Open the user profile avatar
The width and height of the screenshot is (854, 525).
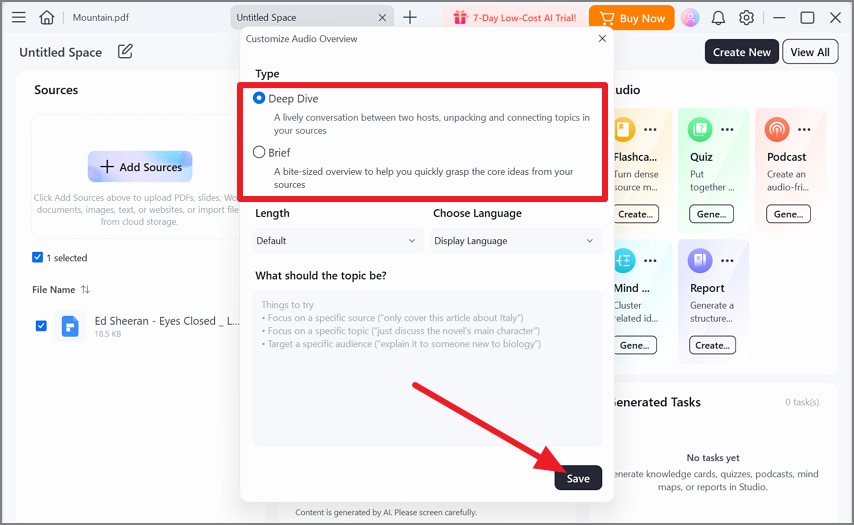690,18
